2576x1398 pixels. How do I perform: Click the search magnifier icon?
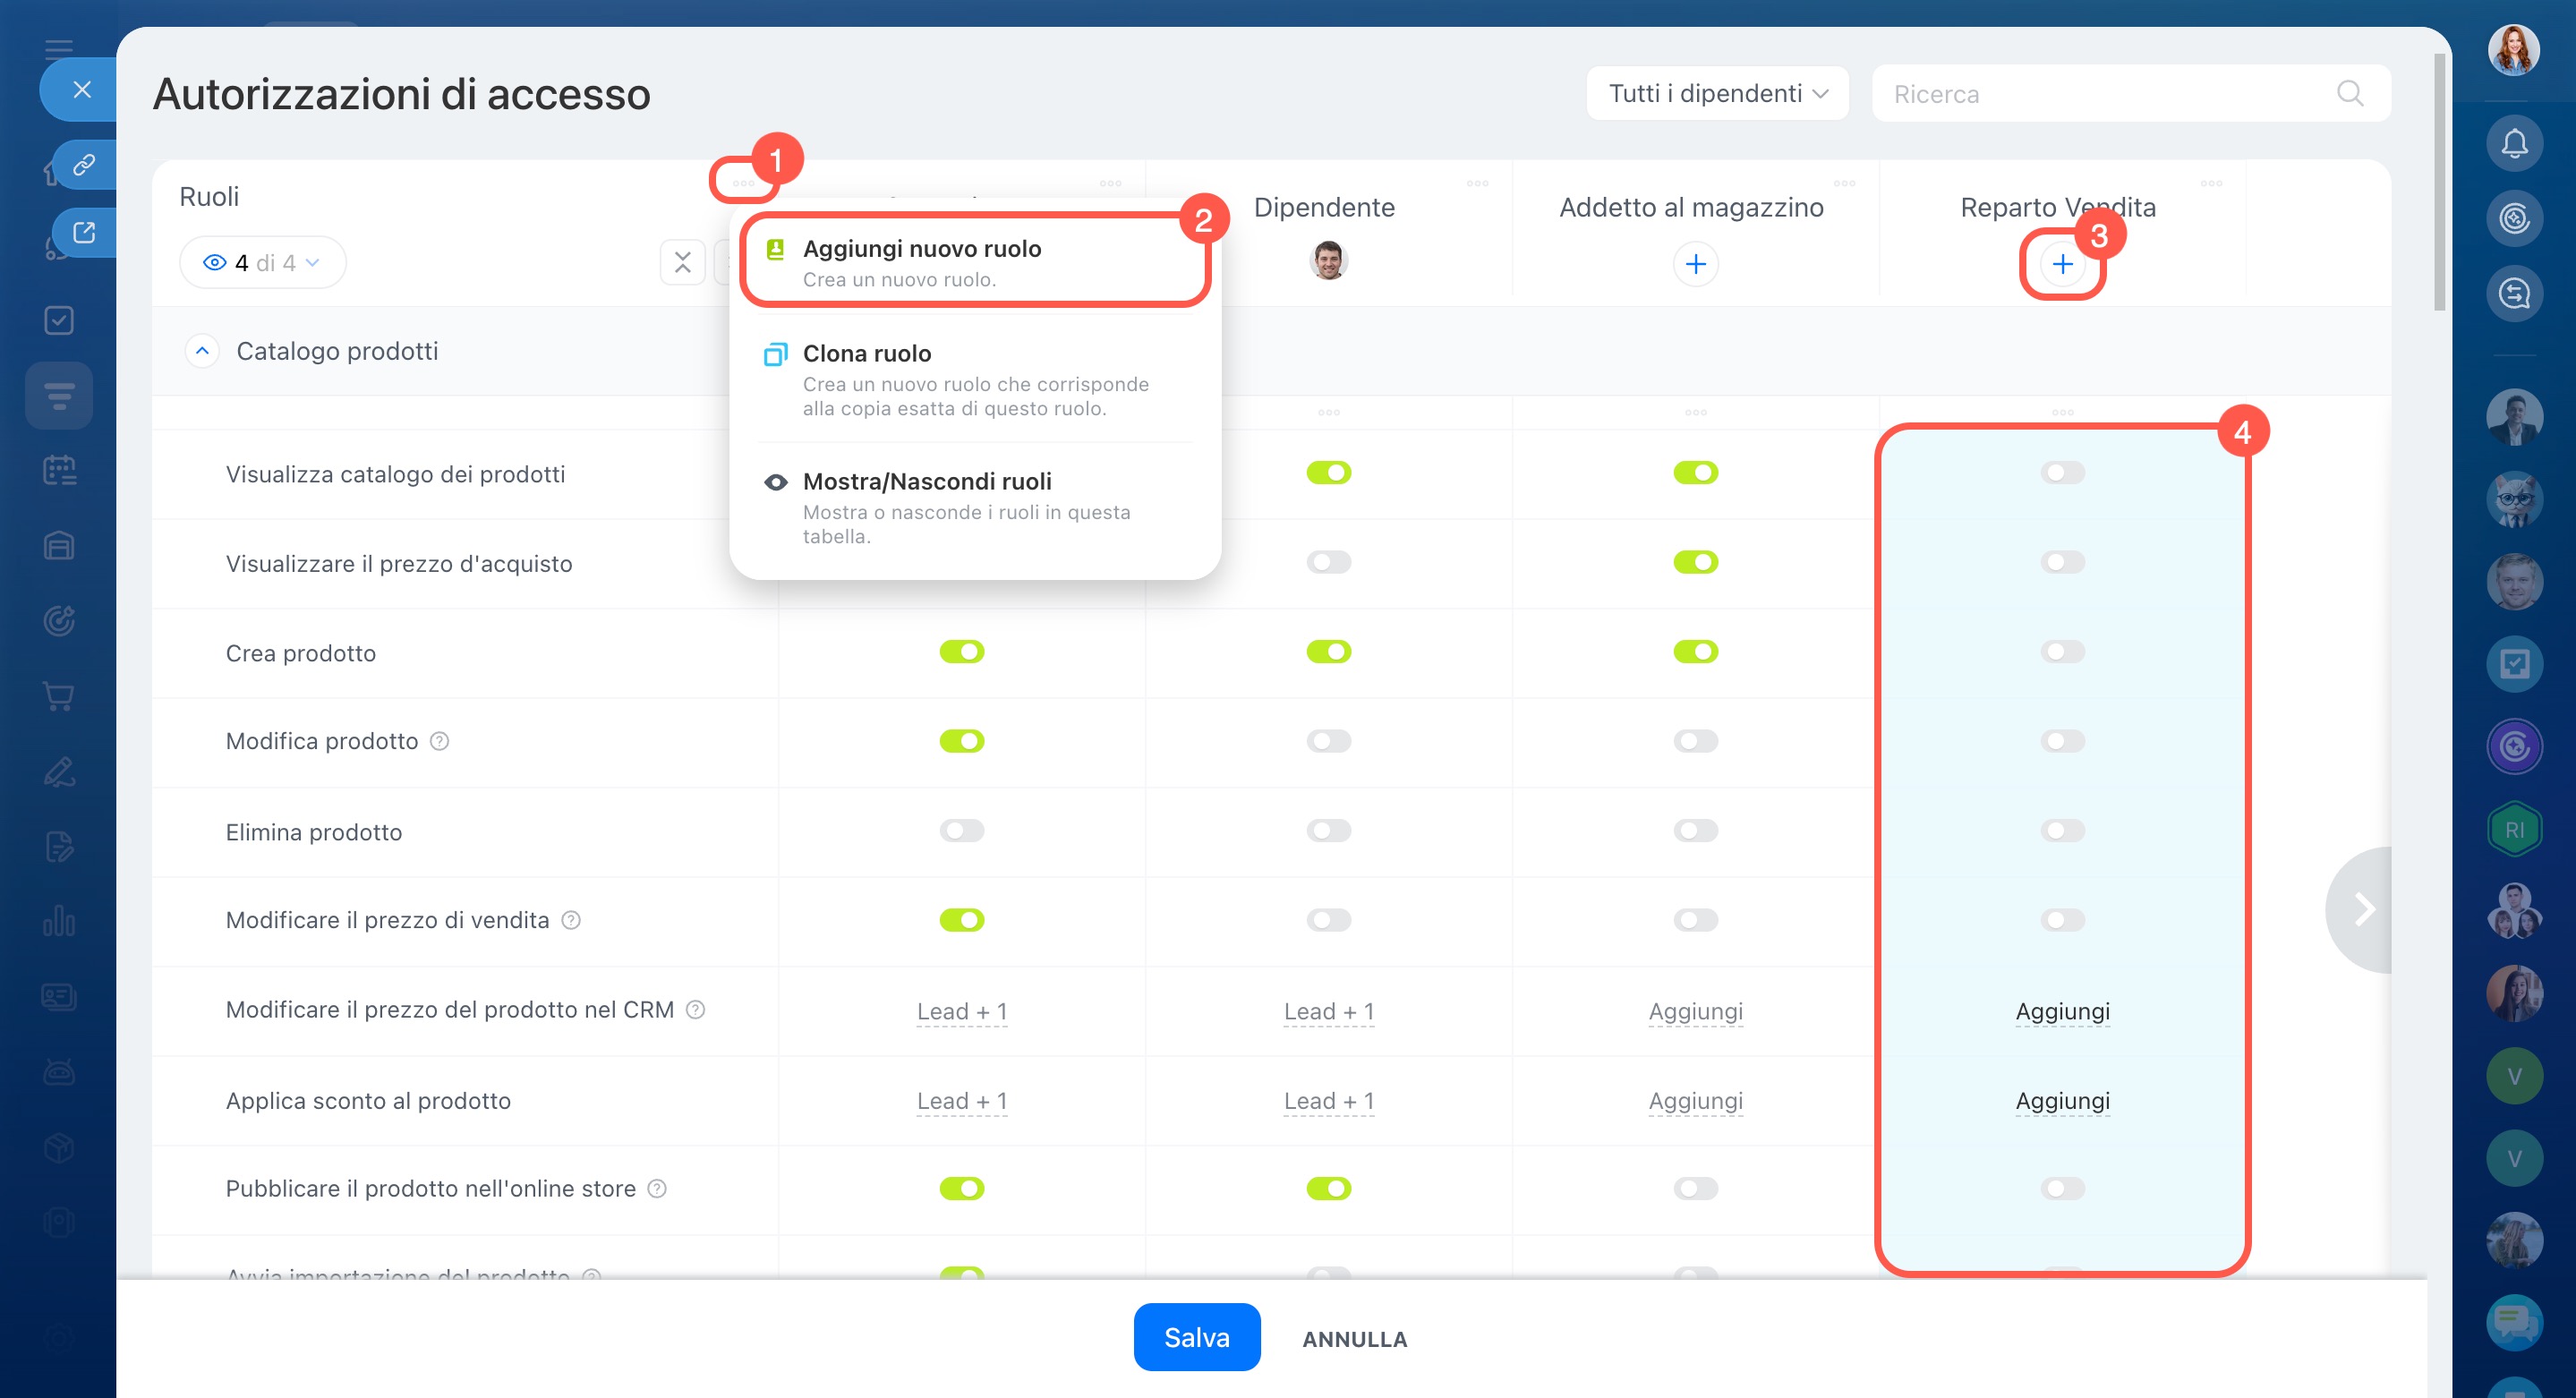[x=2349, y=93]
